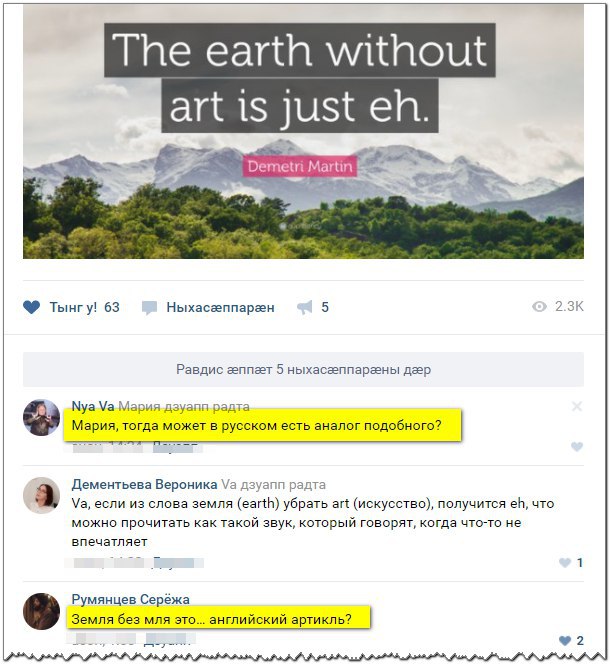Share the post via megaphone icon

click(x=305, y=307)
